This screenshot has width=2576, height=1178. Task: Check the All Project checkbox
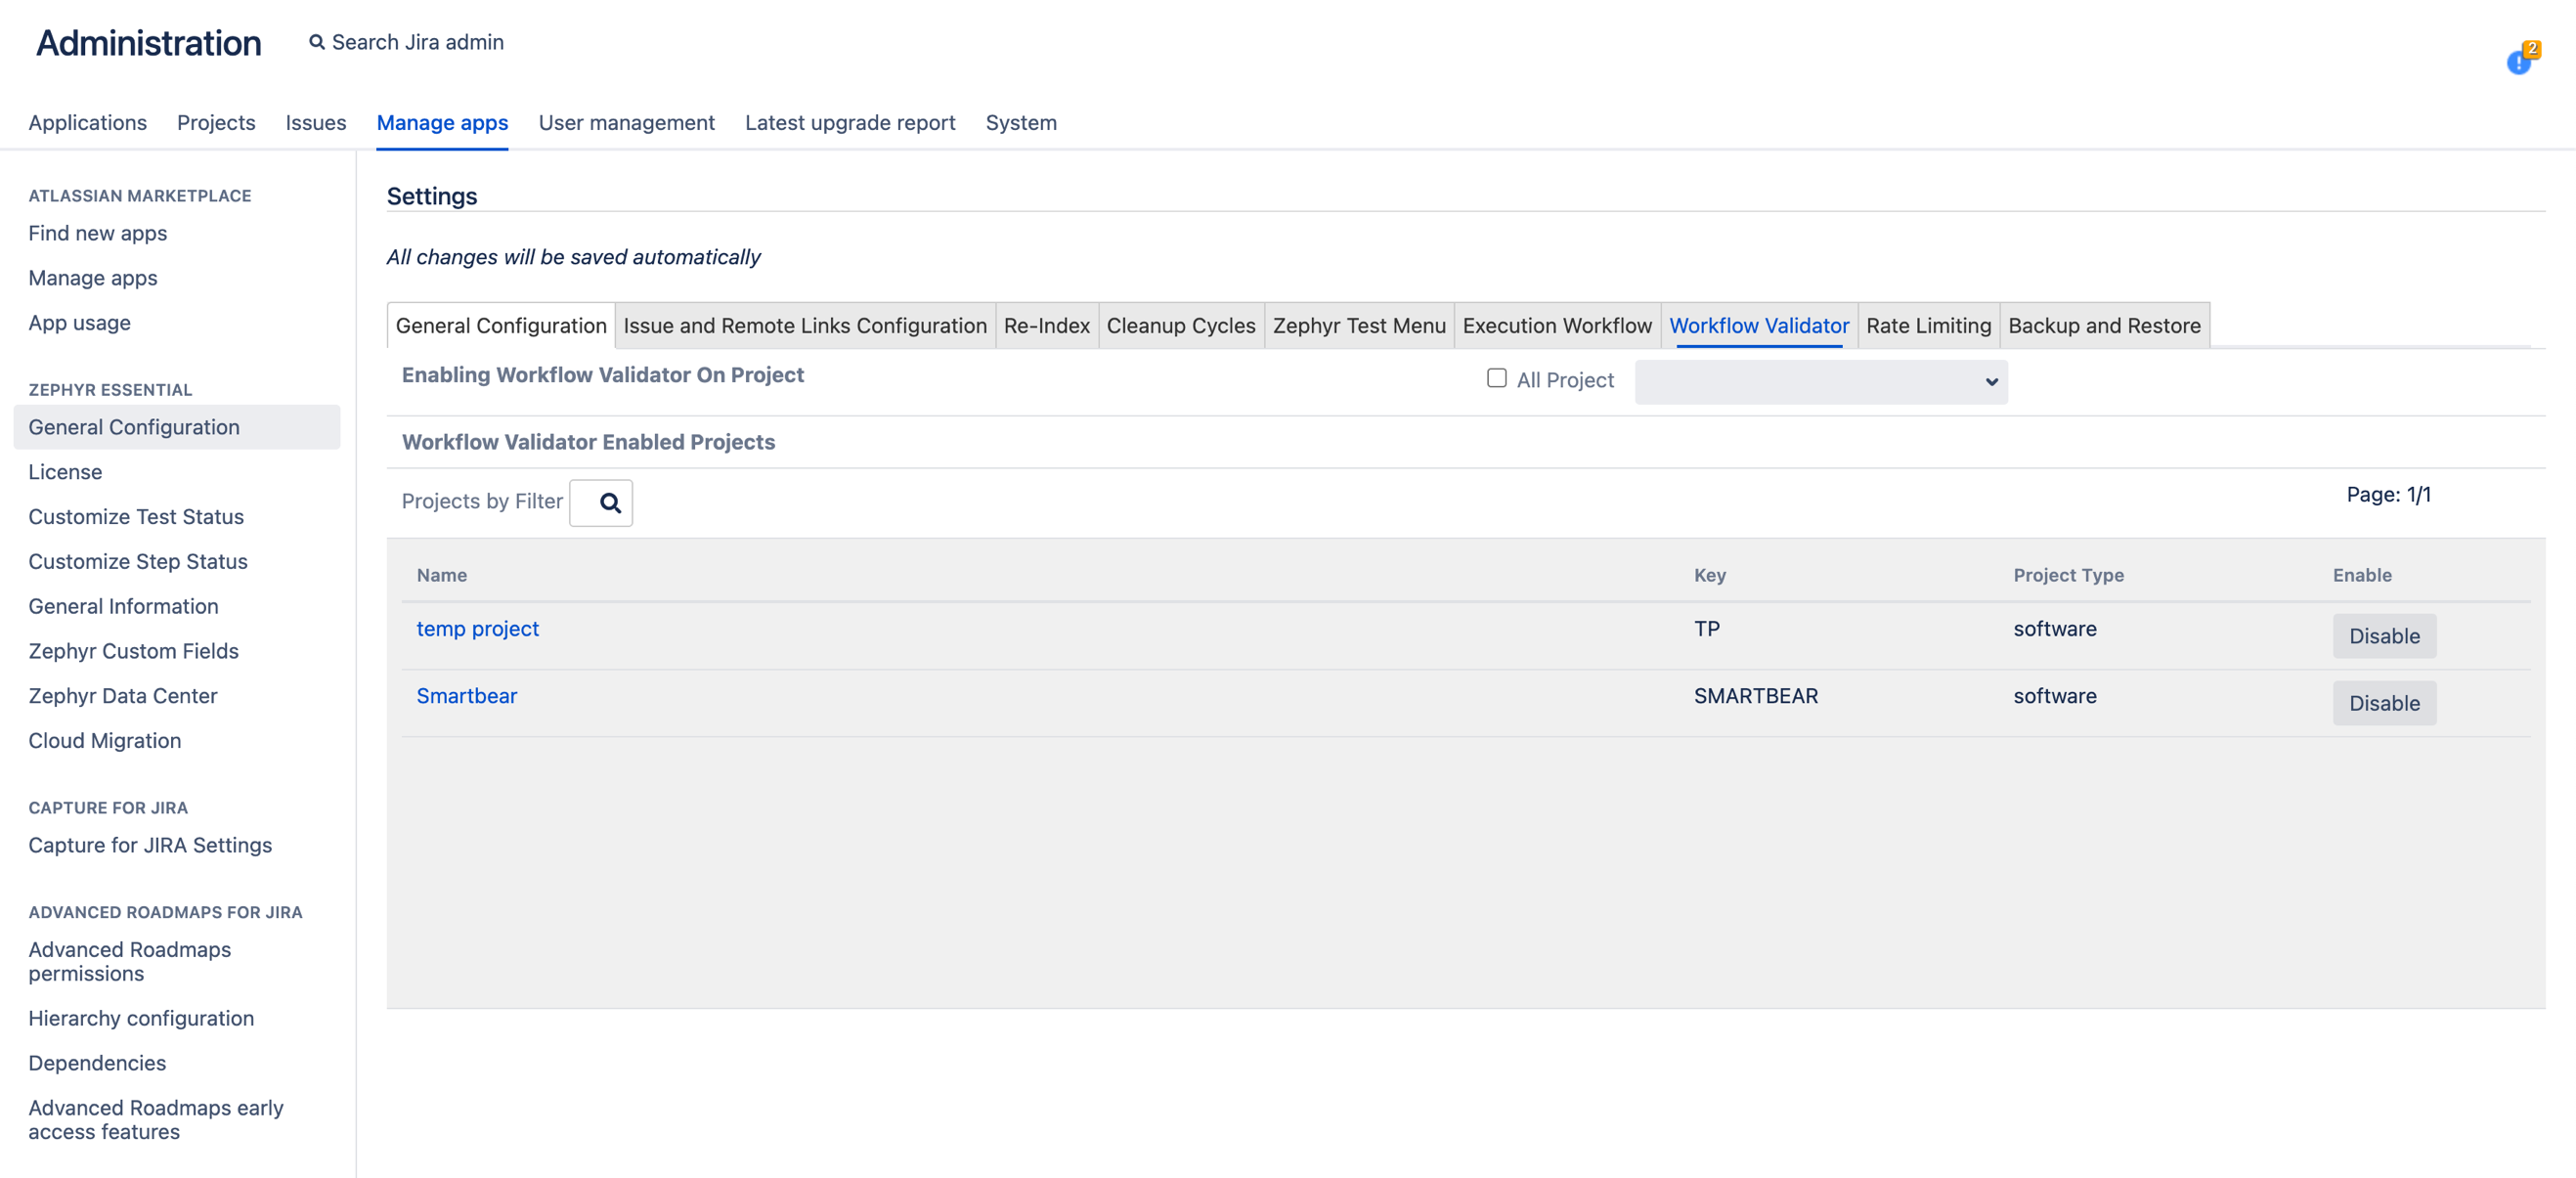[1496, 378]
